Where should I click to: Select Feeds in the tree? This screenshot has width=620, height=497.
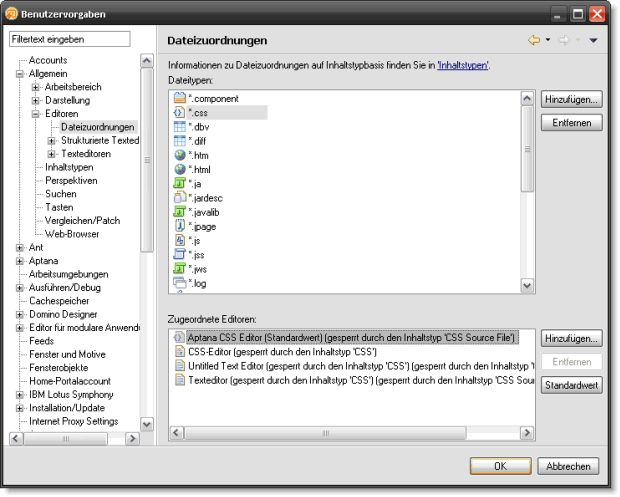pos(41,341)
